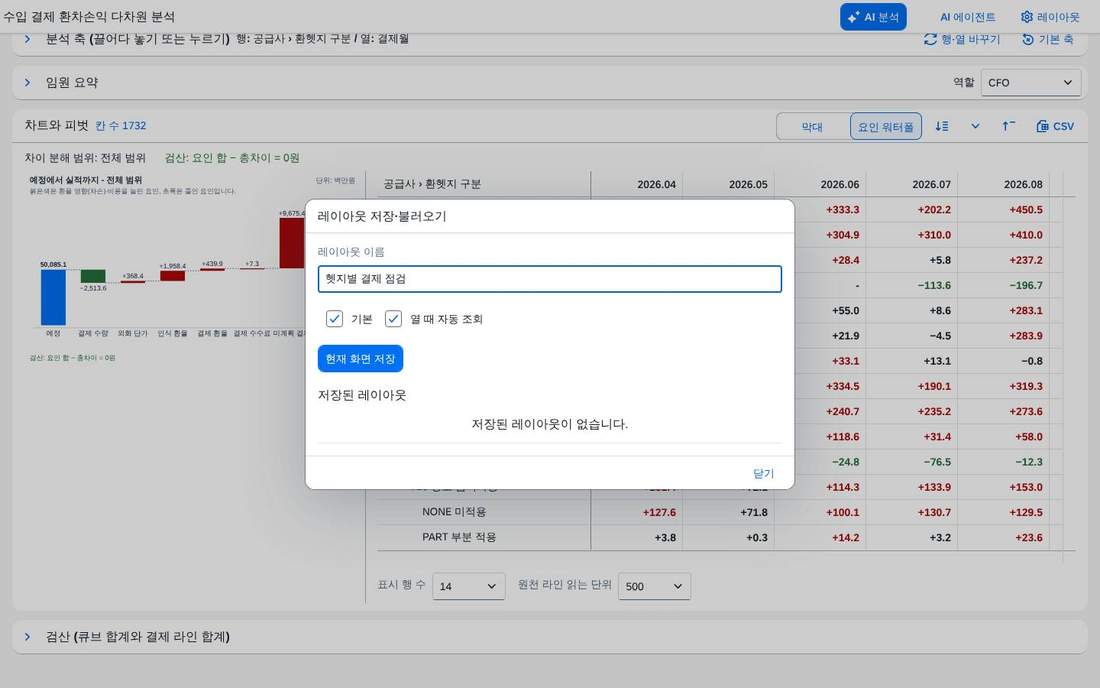Open 레이아웃 gear settings
The height and width of the screenshot is (688, 1100).
1049,18
